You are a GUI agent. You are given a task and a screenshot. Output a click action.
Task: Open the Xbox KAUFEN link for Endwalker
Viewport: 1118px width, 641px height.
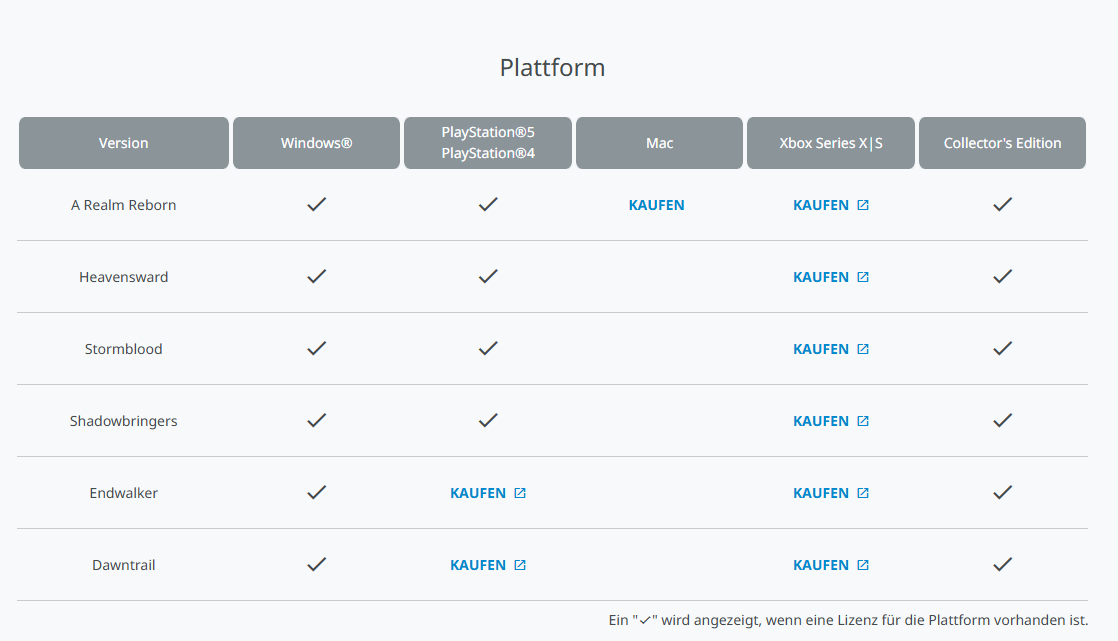pyautogui.click(x=831, y=493)
